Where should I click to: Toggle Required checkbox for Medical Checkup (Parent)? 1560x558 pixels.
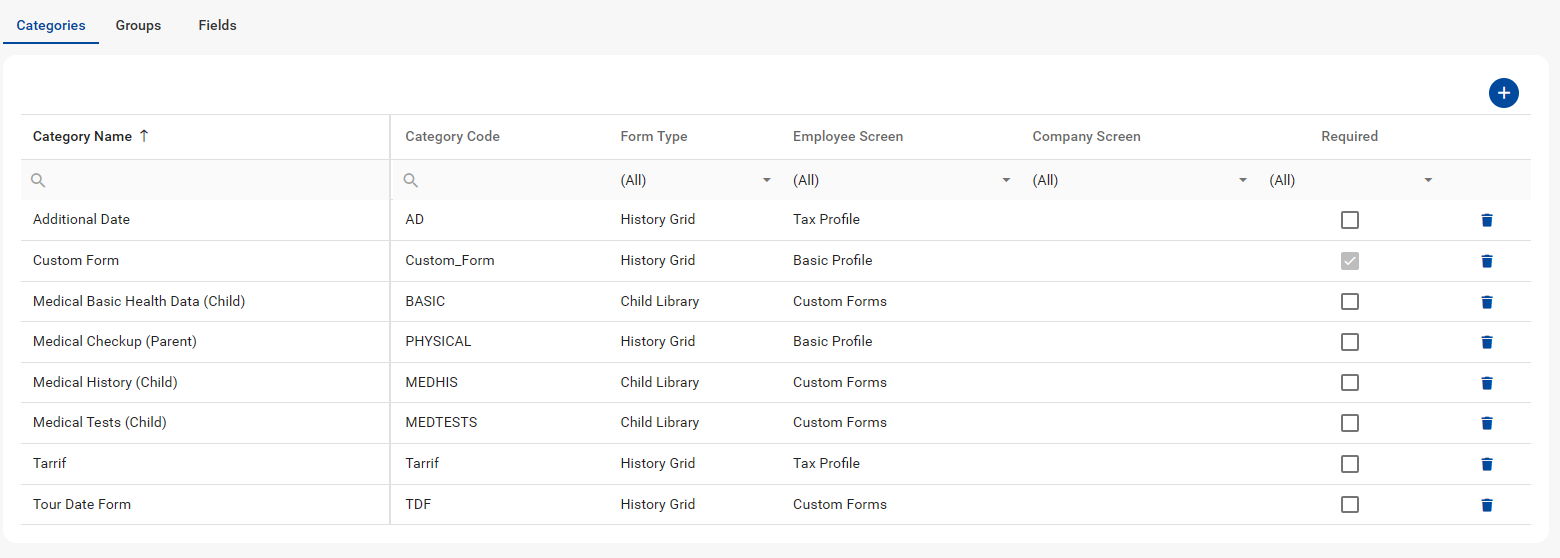point(1350,342)
